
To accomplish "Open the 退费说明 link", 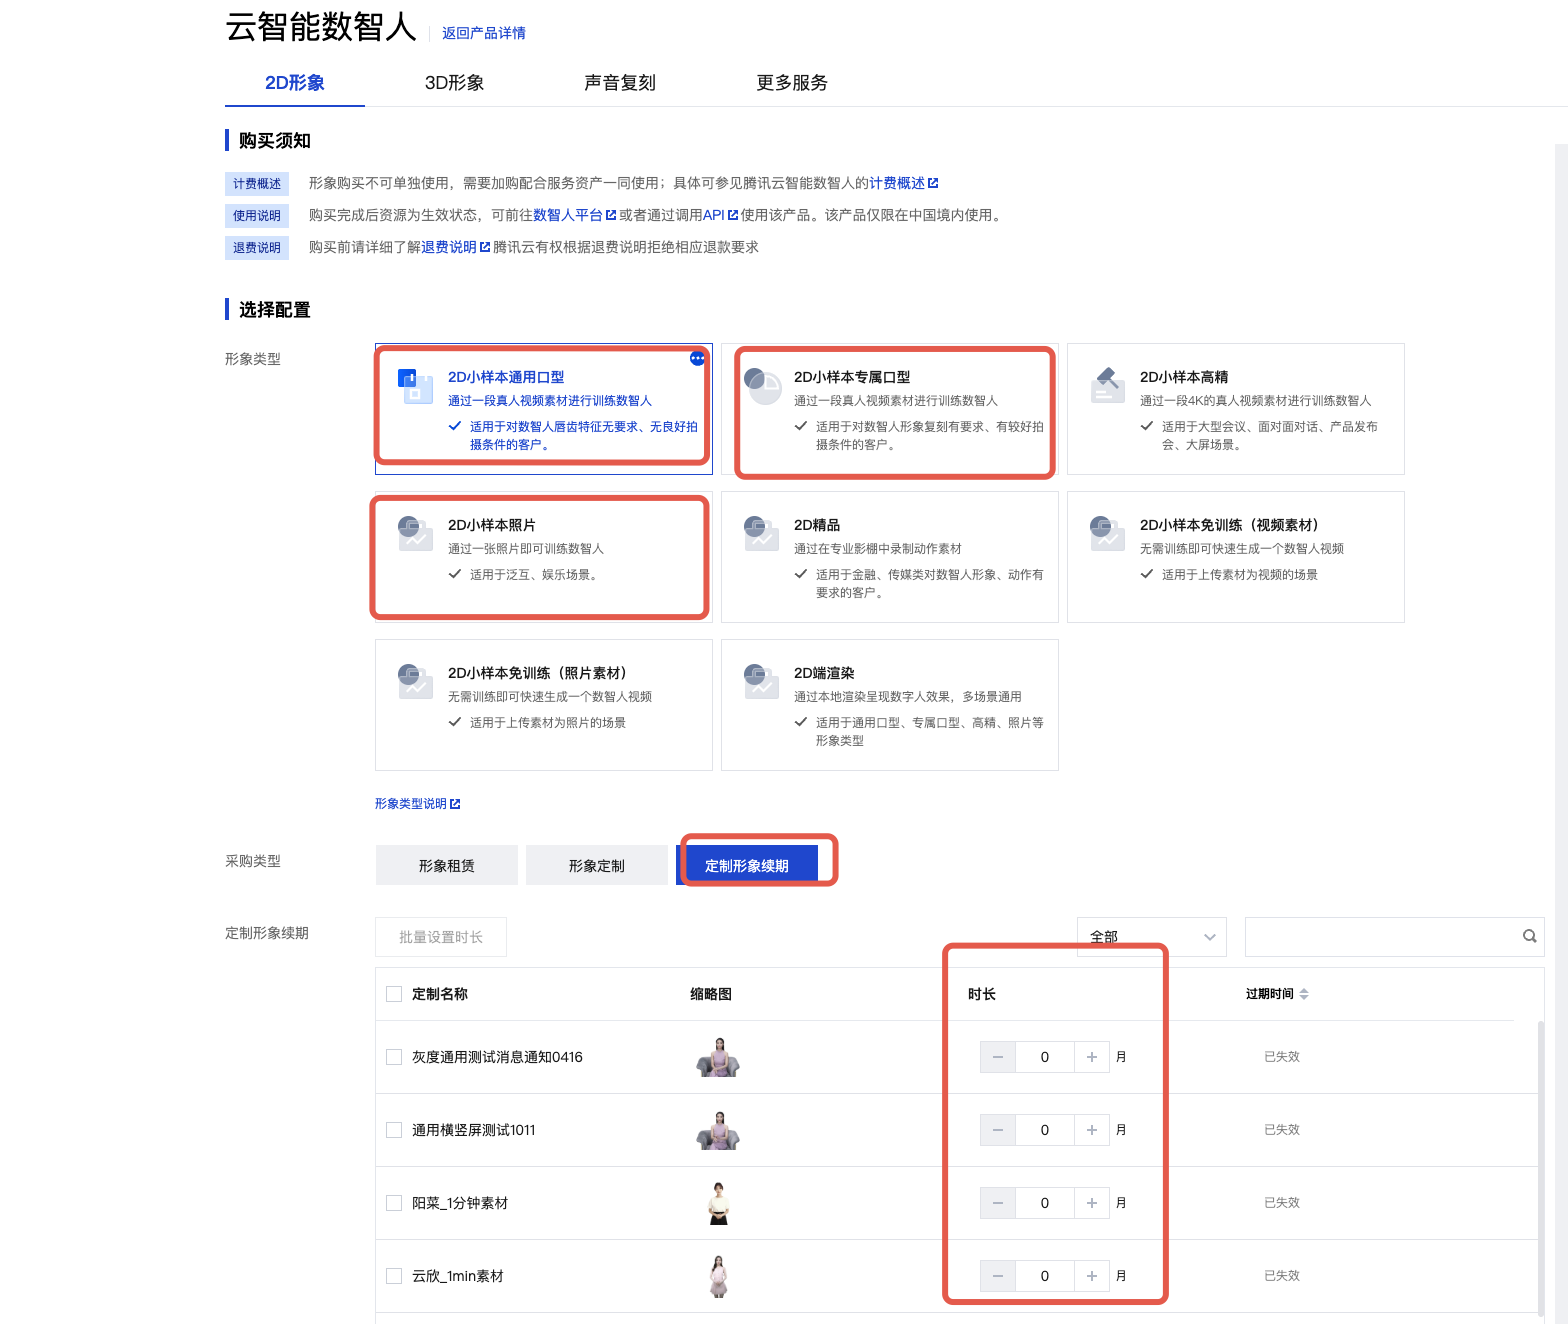I will [x=456, y=247].
